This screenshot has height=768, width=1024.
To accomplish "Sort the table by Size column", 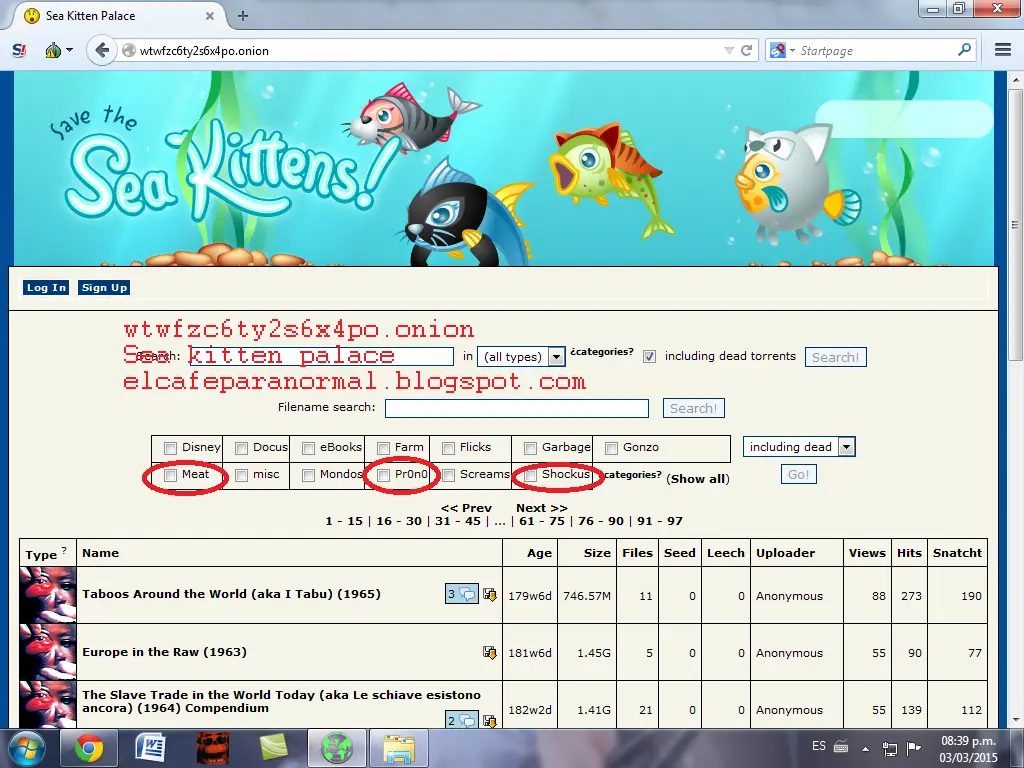I will [x=597, y=552].
